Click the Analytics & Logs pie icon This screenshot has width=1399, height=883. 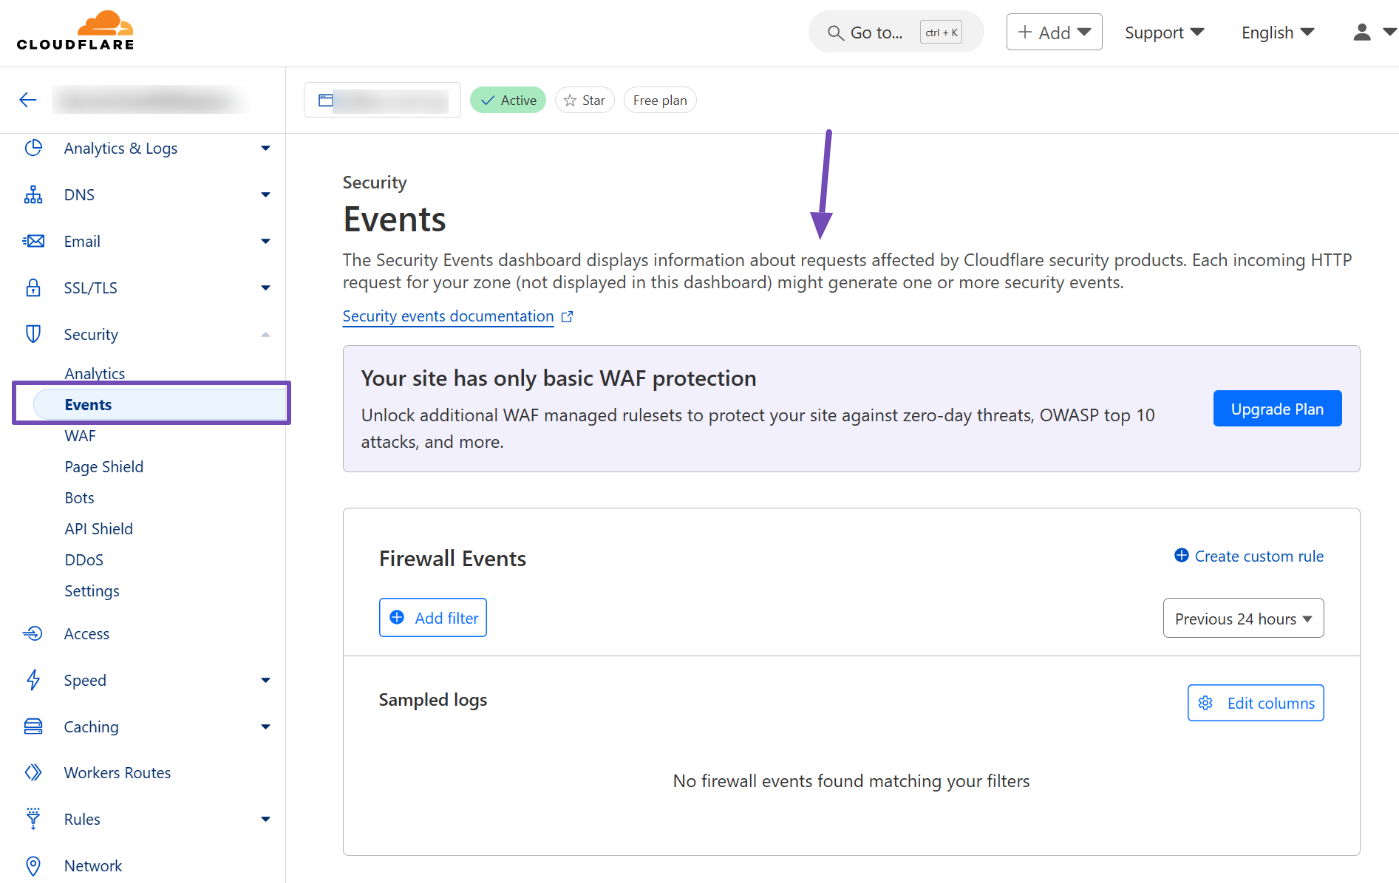point(33,148)
